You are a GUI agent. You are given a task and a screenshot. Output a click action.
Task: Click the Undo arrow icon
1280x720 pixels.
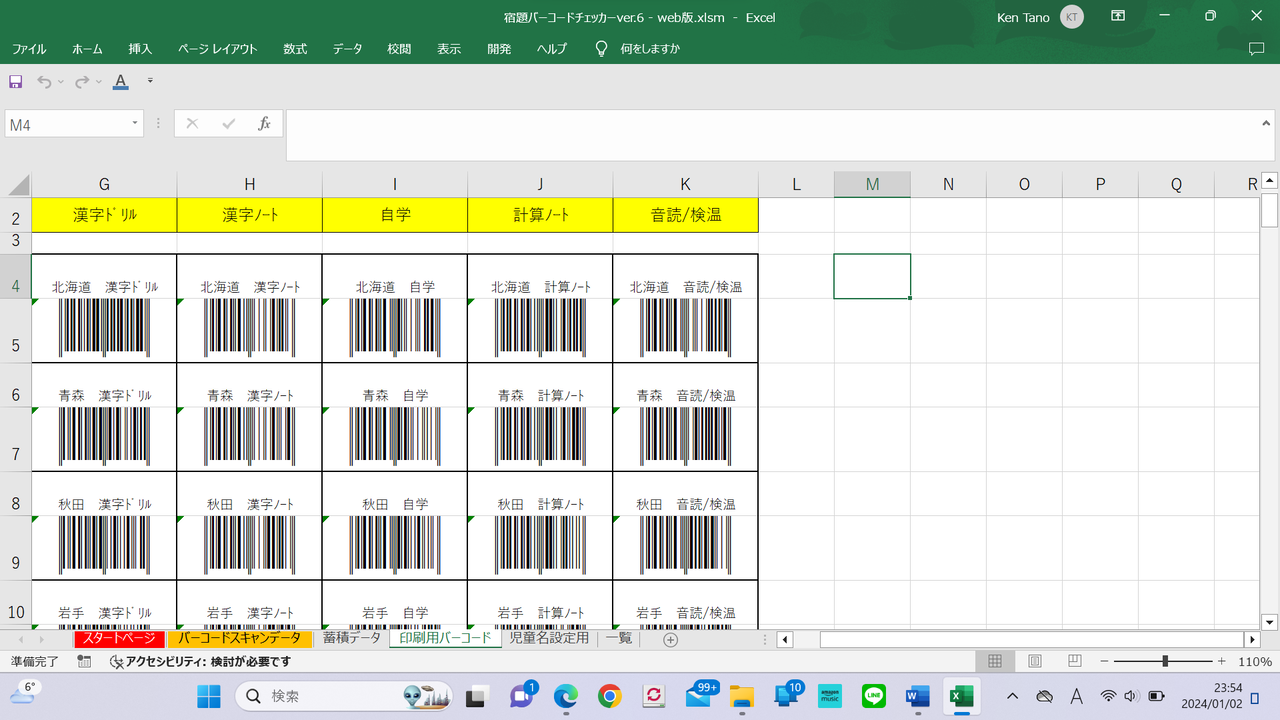point(45,81)
